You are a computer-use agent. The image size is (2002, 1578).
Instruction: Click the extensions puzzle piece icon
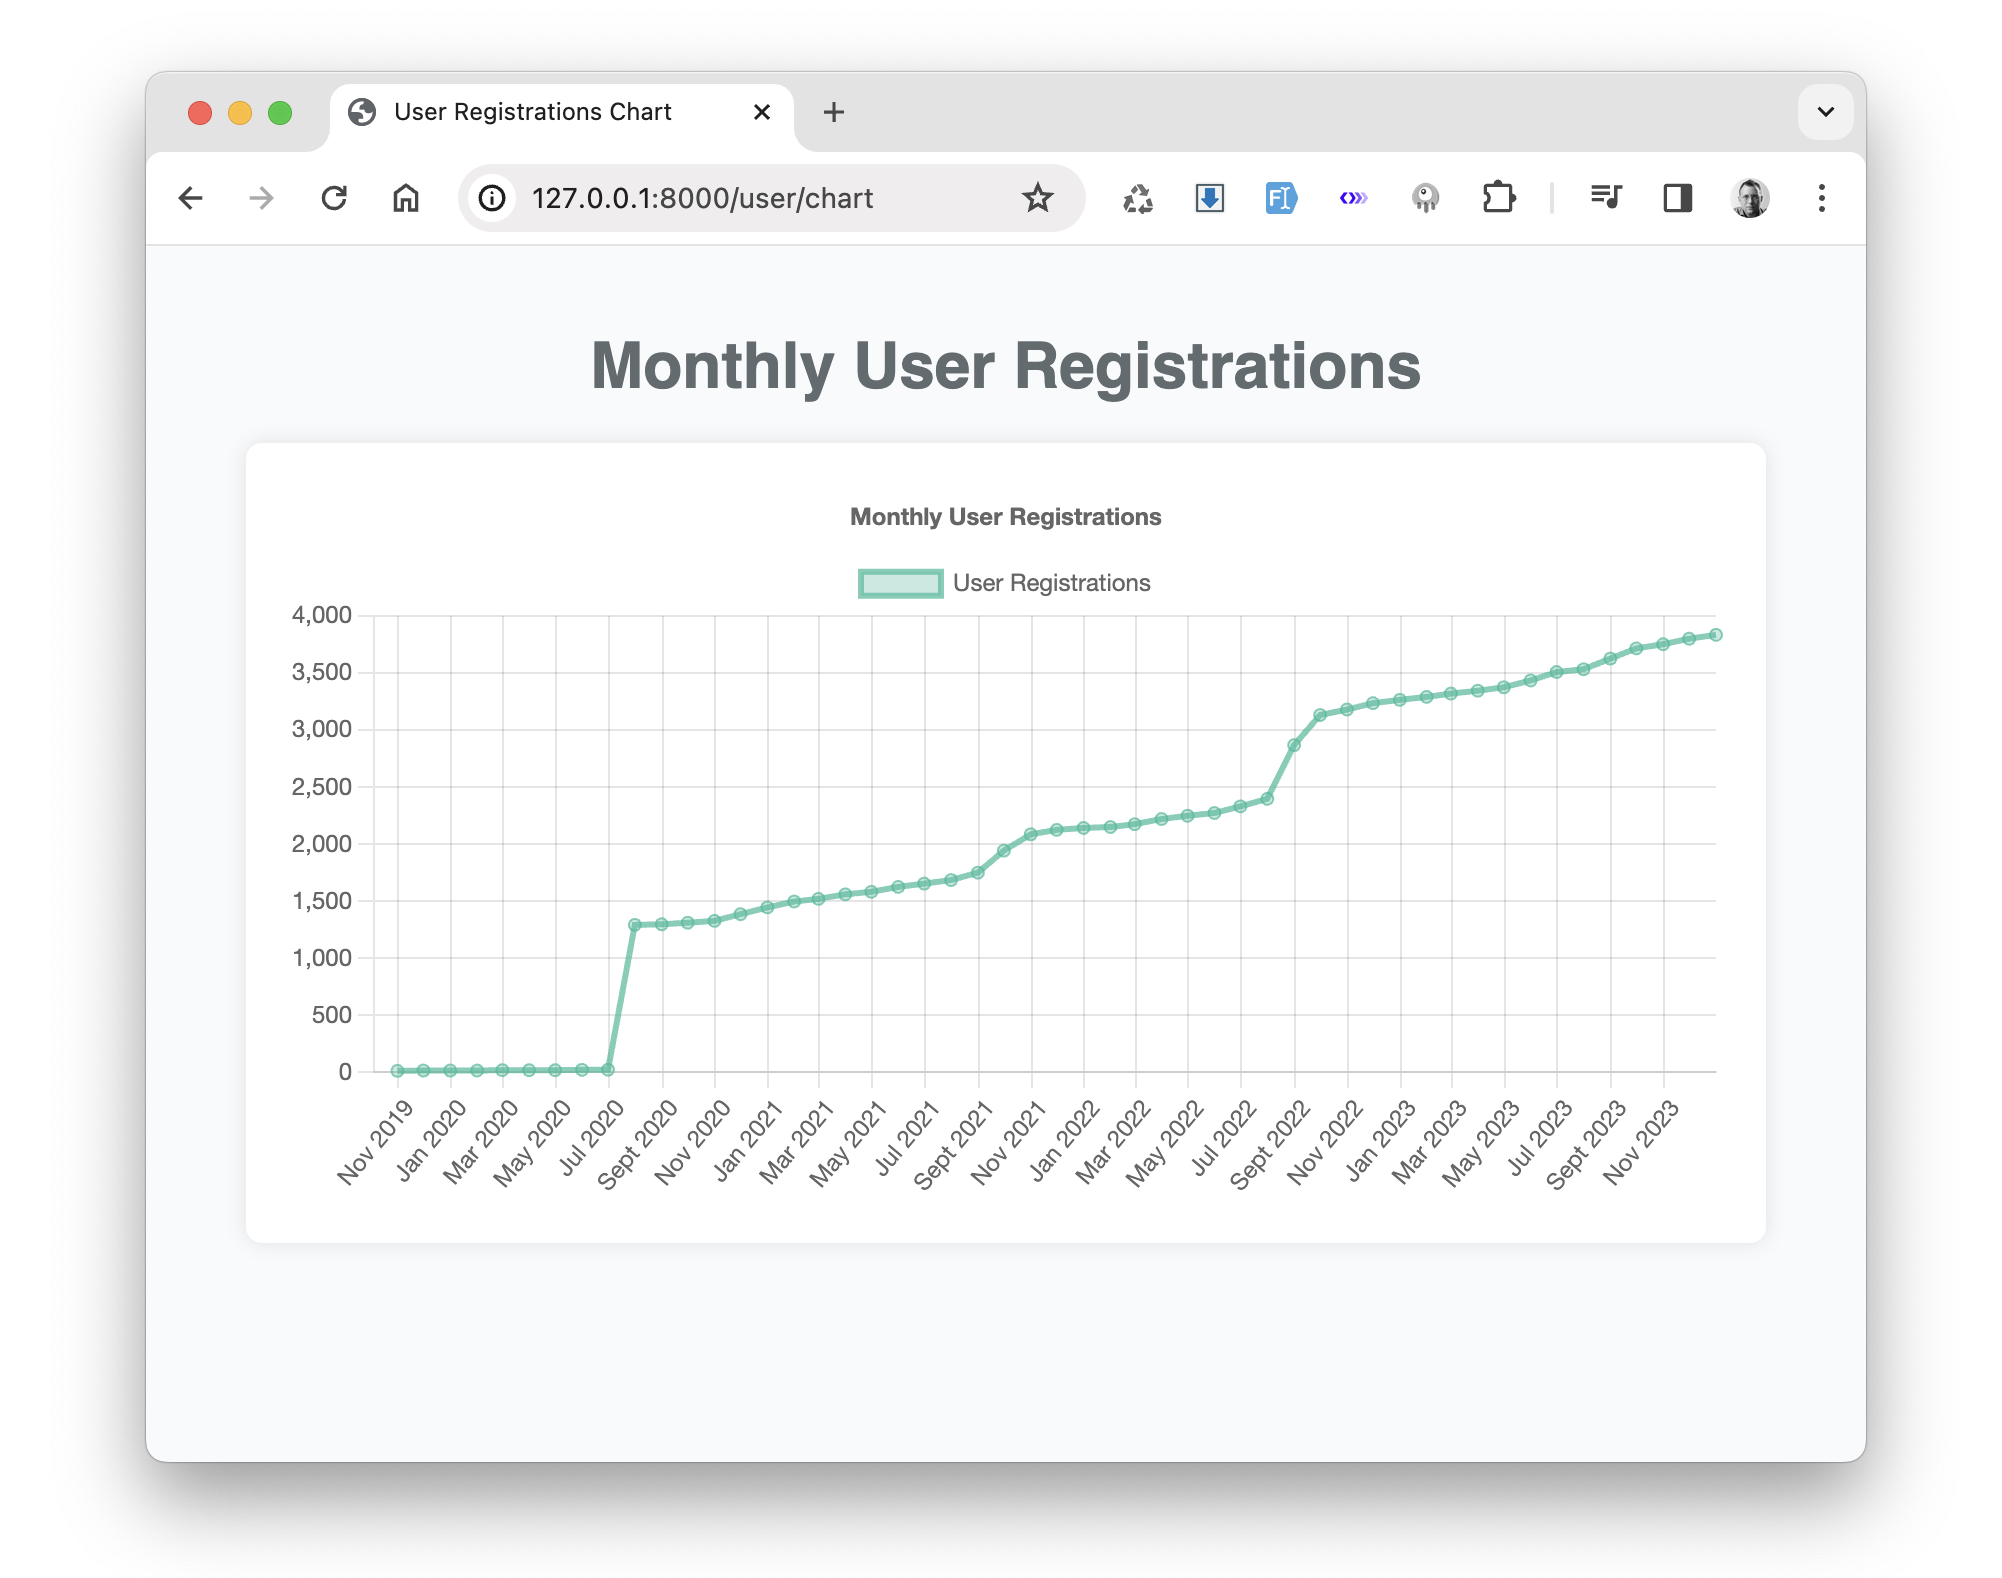[x=1497, y=195]
